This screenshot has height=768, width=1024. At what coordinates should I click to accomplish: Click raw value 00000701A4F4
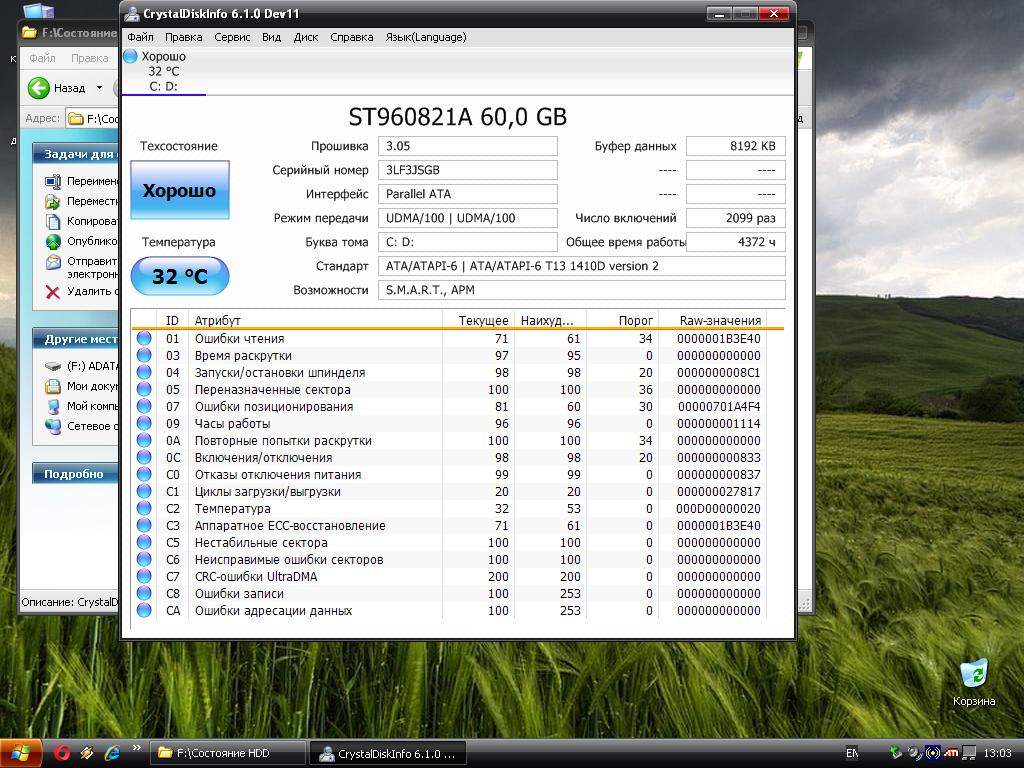[x=718, y=406]
